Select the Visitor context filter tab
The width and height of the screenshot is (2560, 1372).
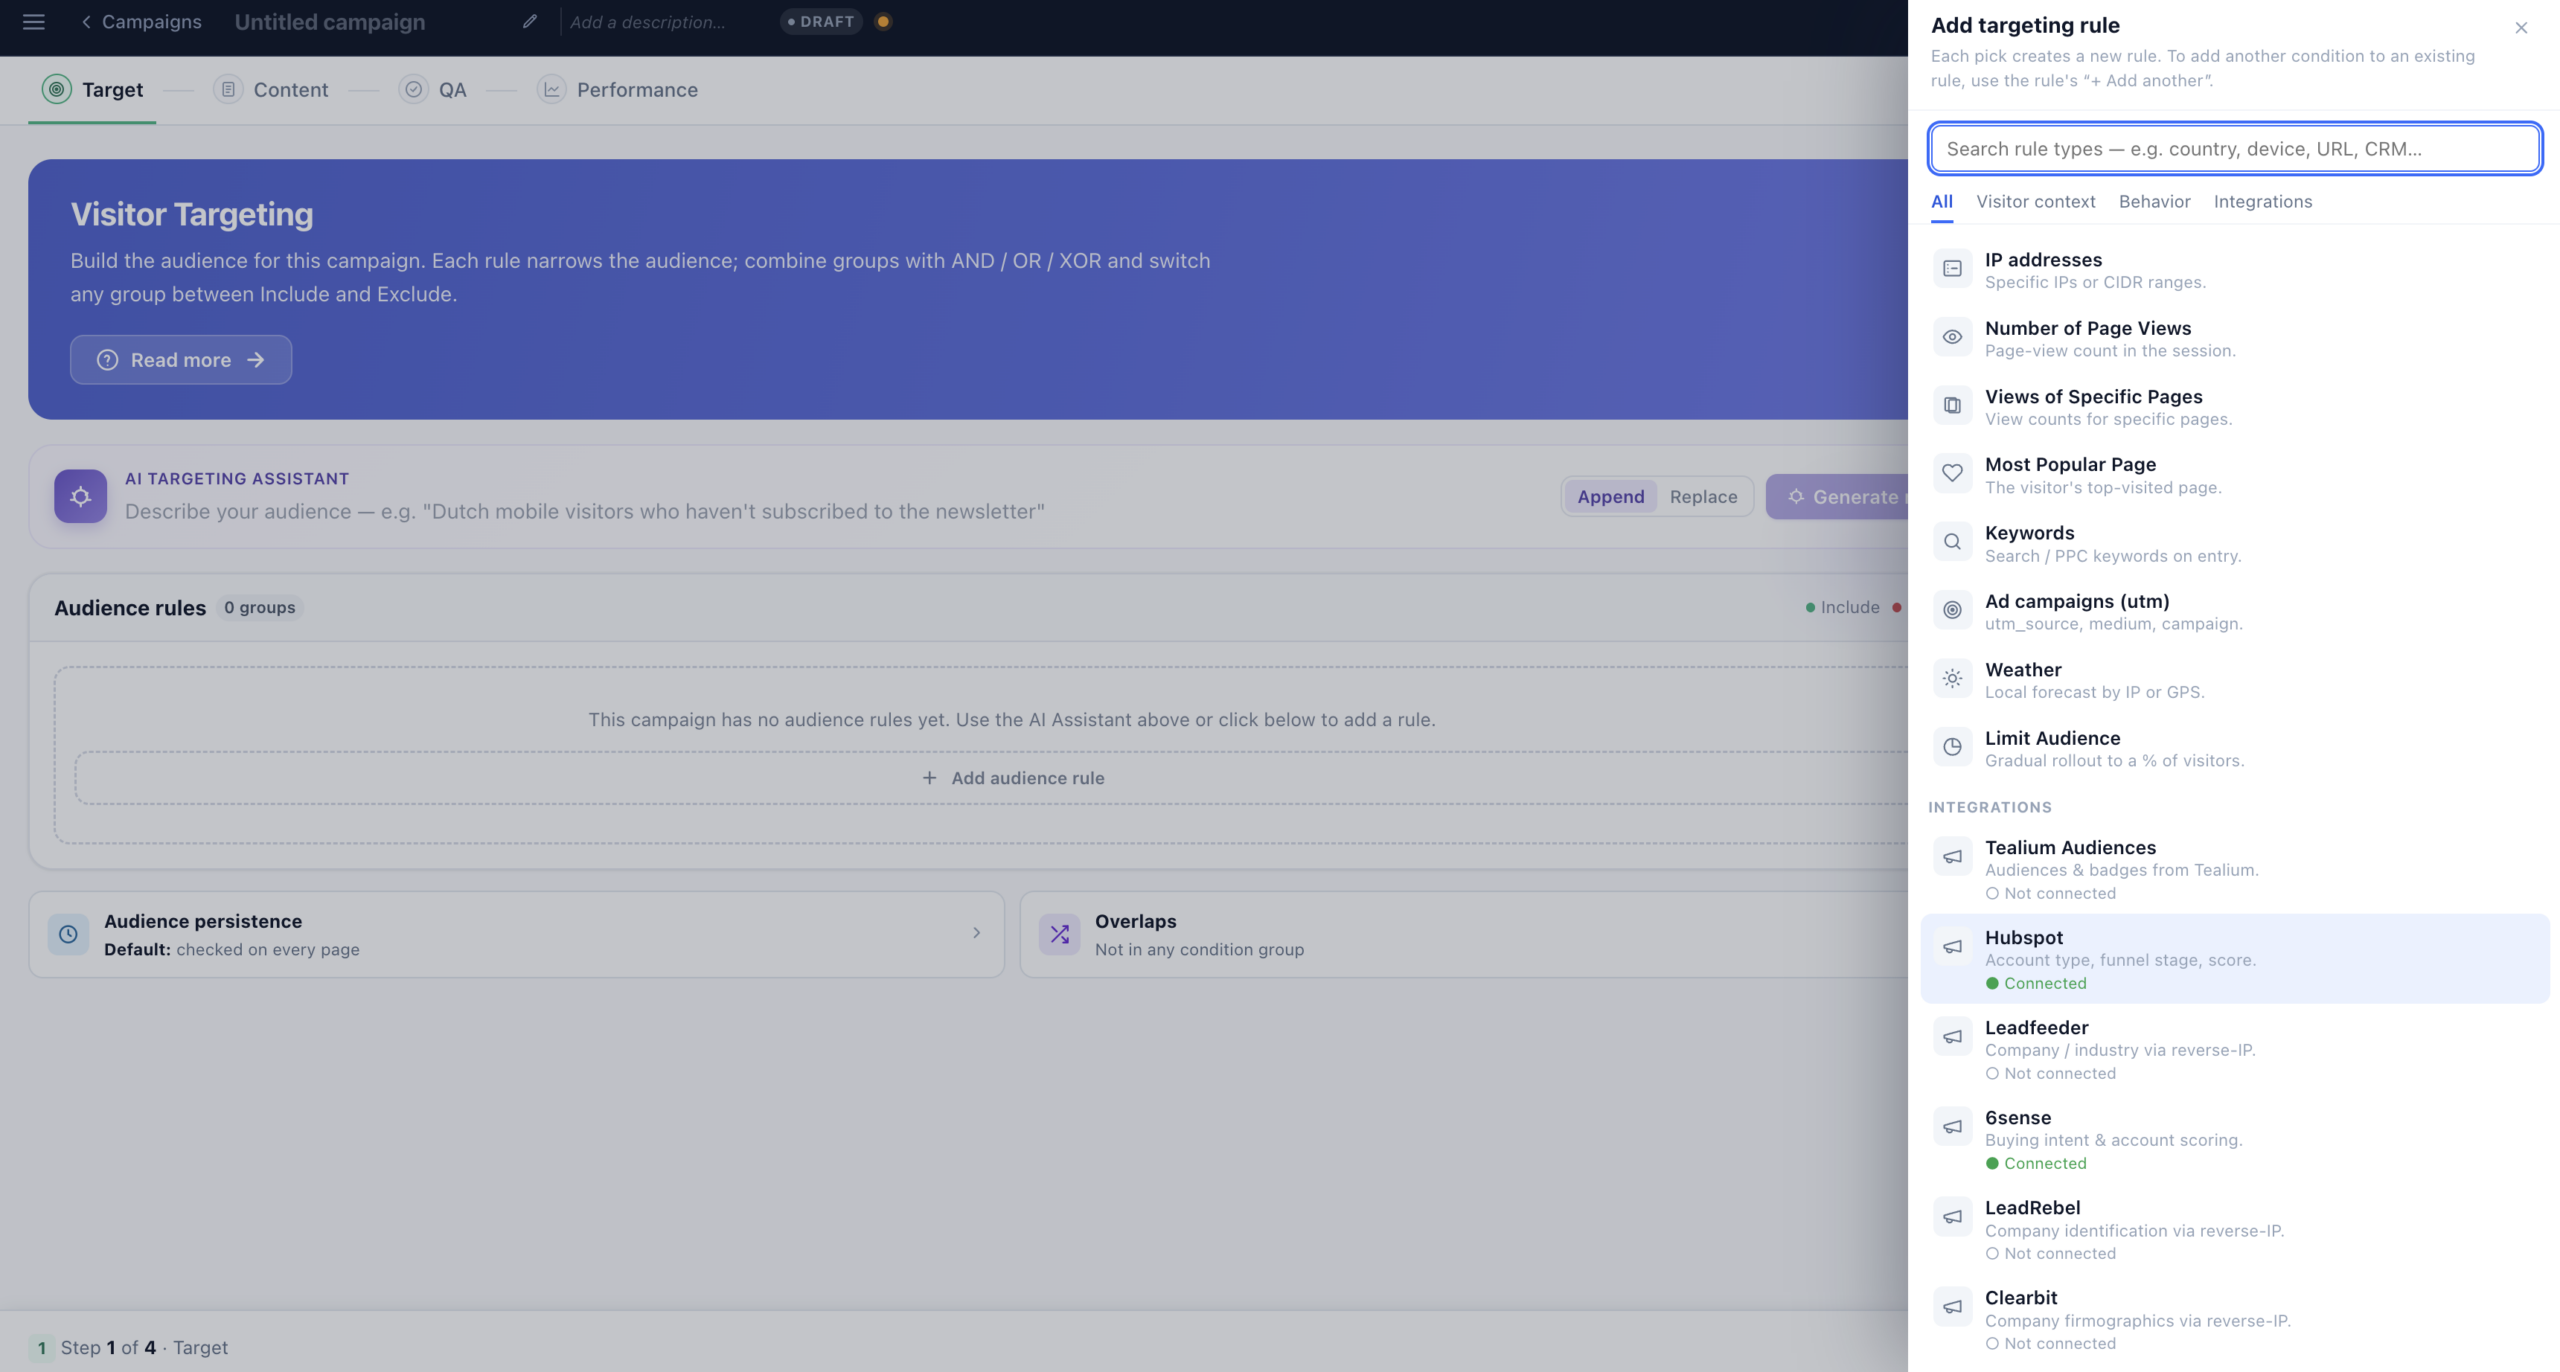tap(2035, 202)
